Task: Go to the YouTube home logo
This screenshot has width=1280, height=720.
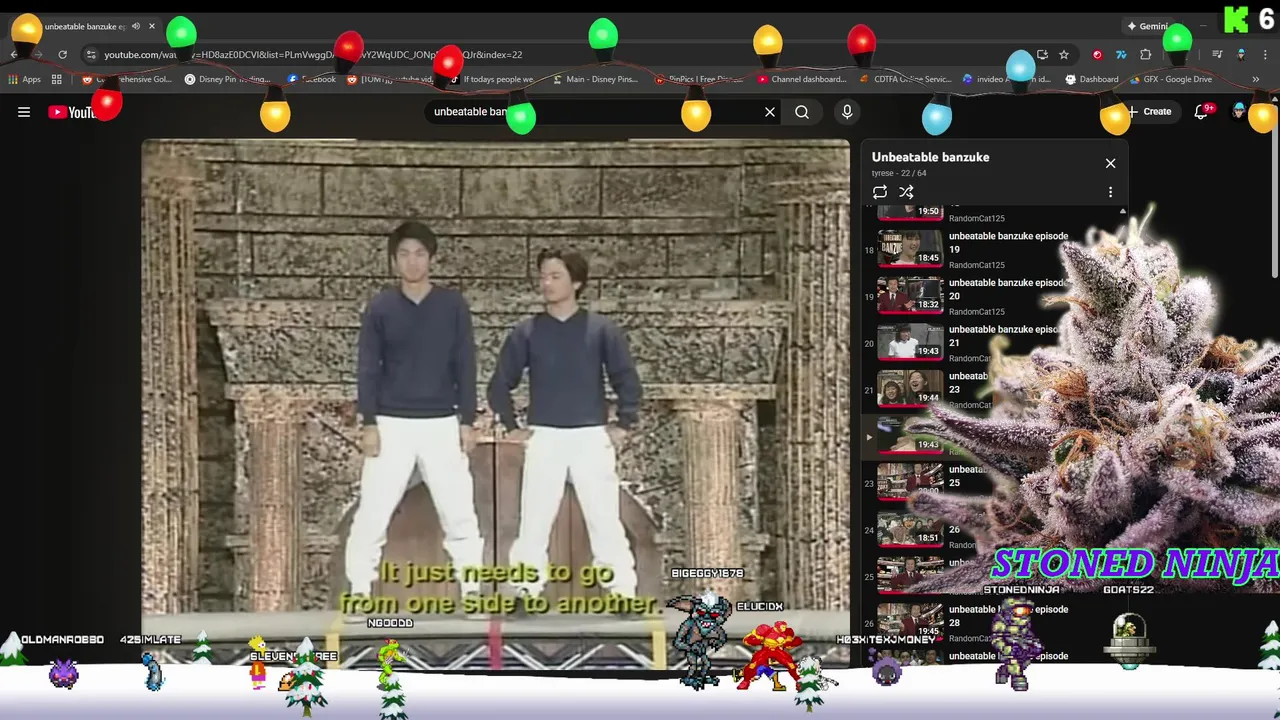Action: (72, 112)
